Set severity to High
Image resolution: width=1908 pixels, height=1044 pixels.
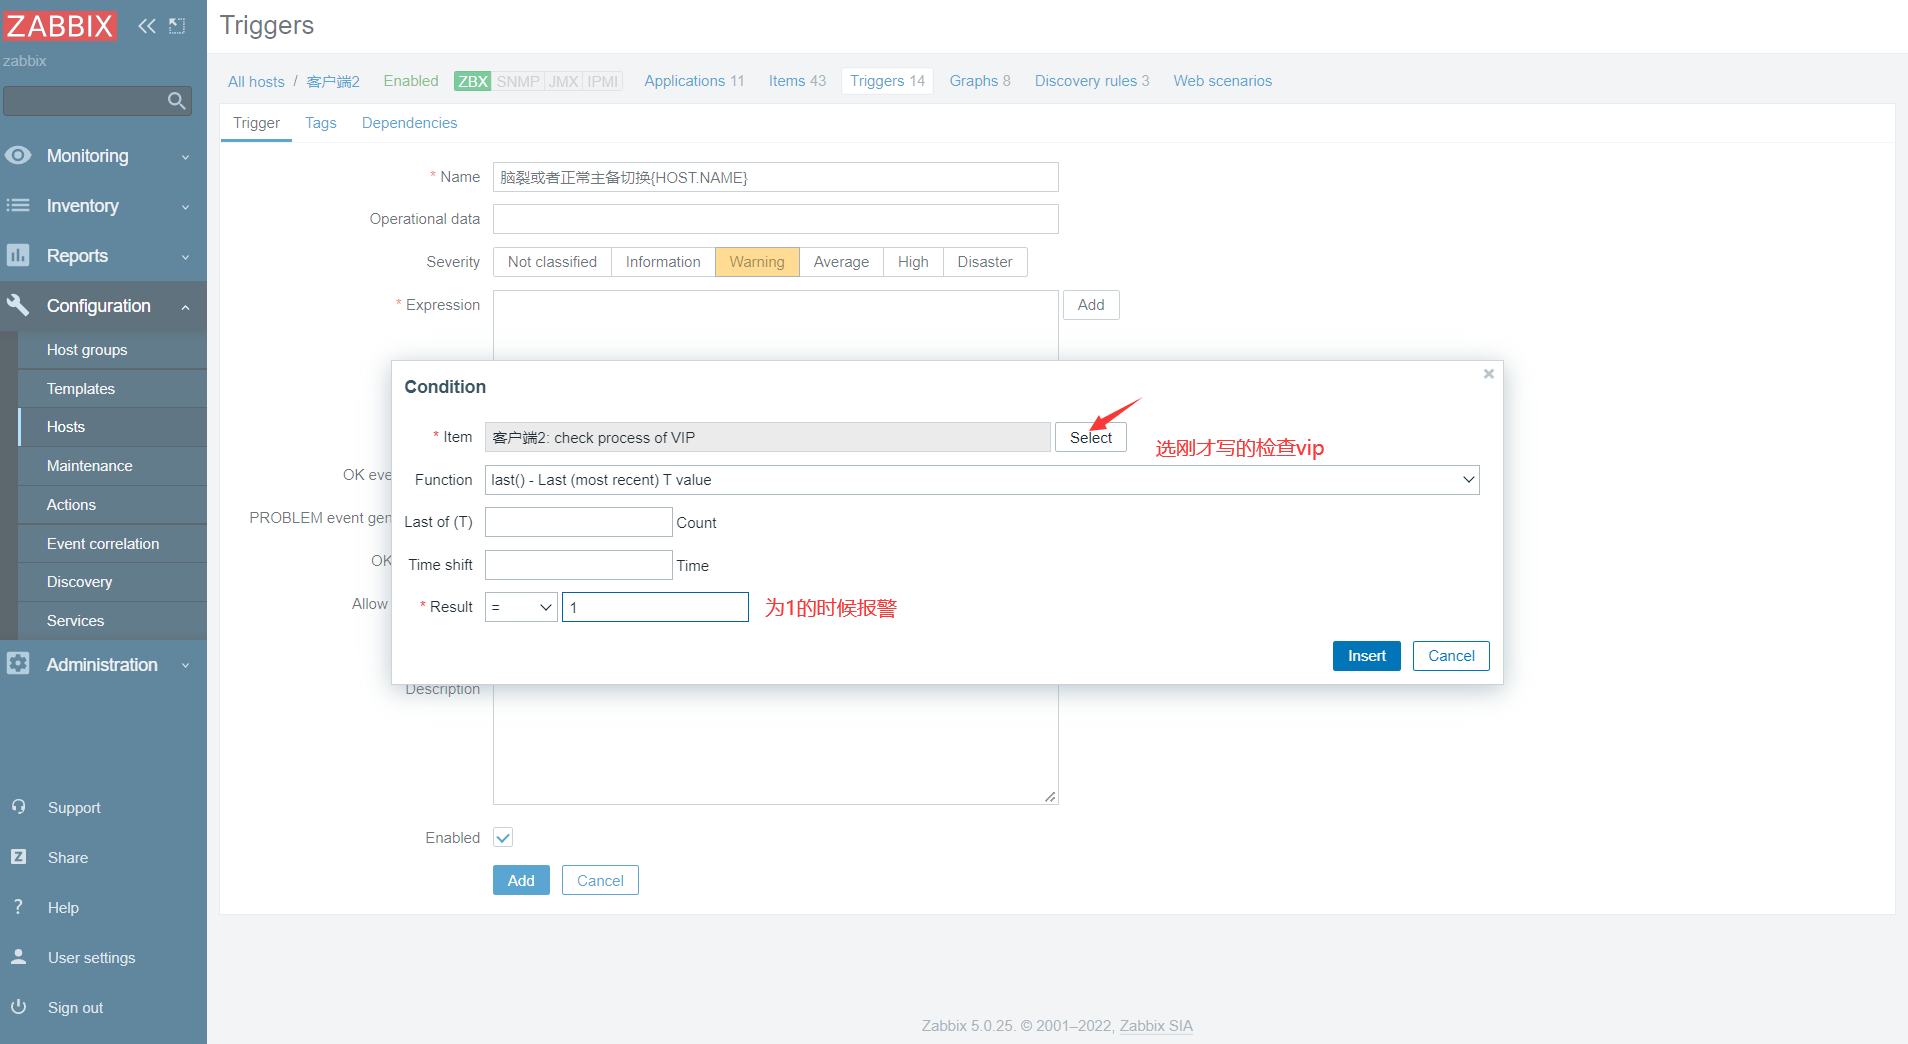tap(913, 262)
